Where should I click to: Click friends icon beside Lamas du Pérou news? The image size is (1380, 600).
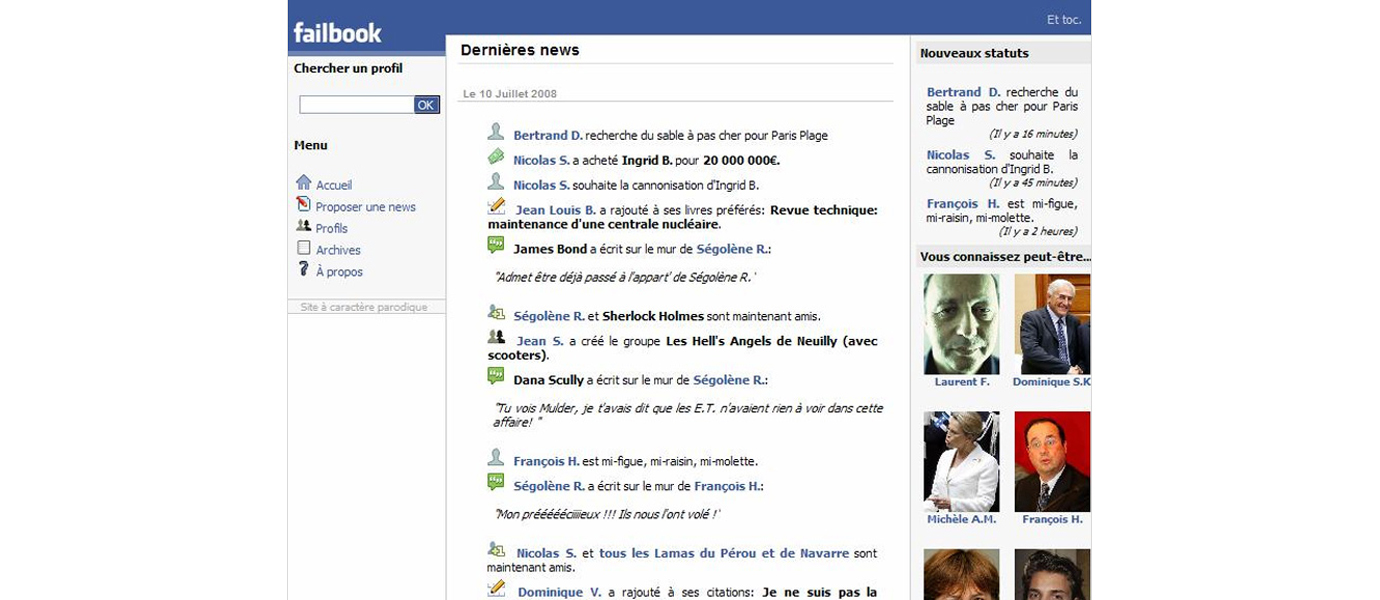pos(496,550)
